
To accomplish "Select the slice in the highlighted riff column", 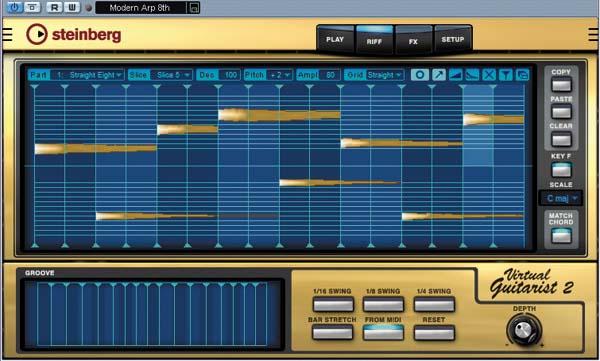I will 493,120.
